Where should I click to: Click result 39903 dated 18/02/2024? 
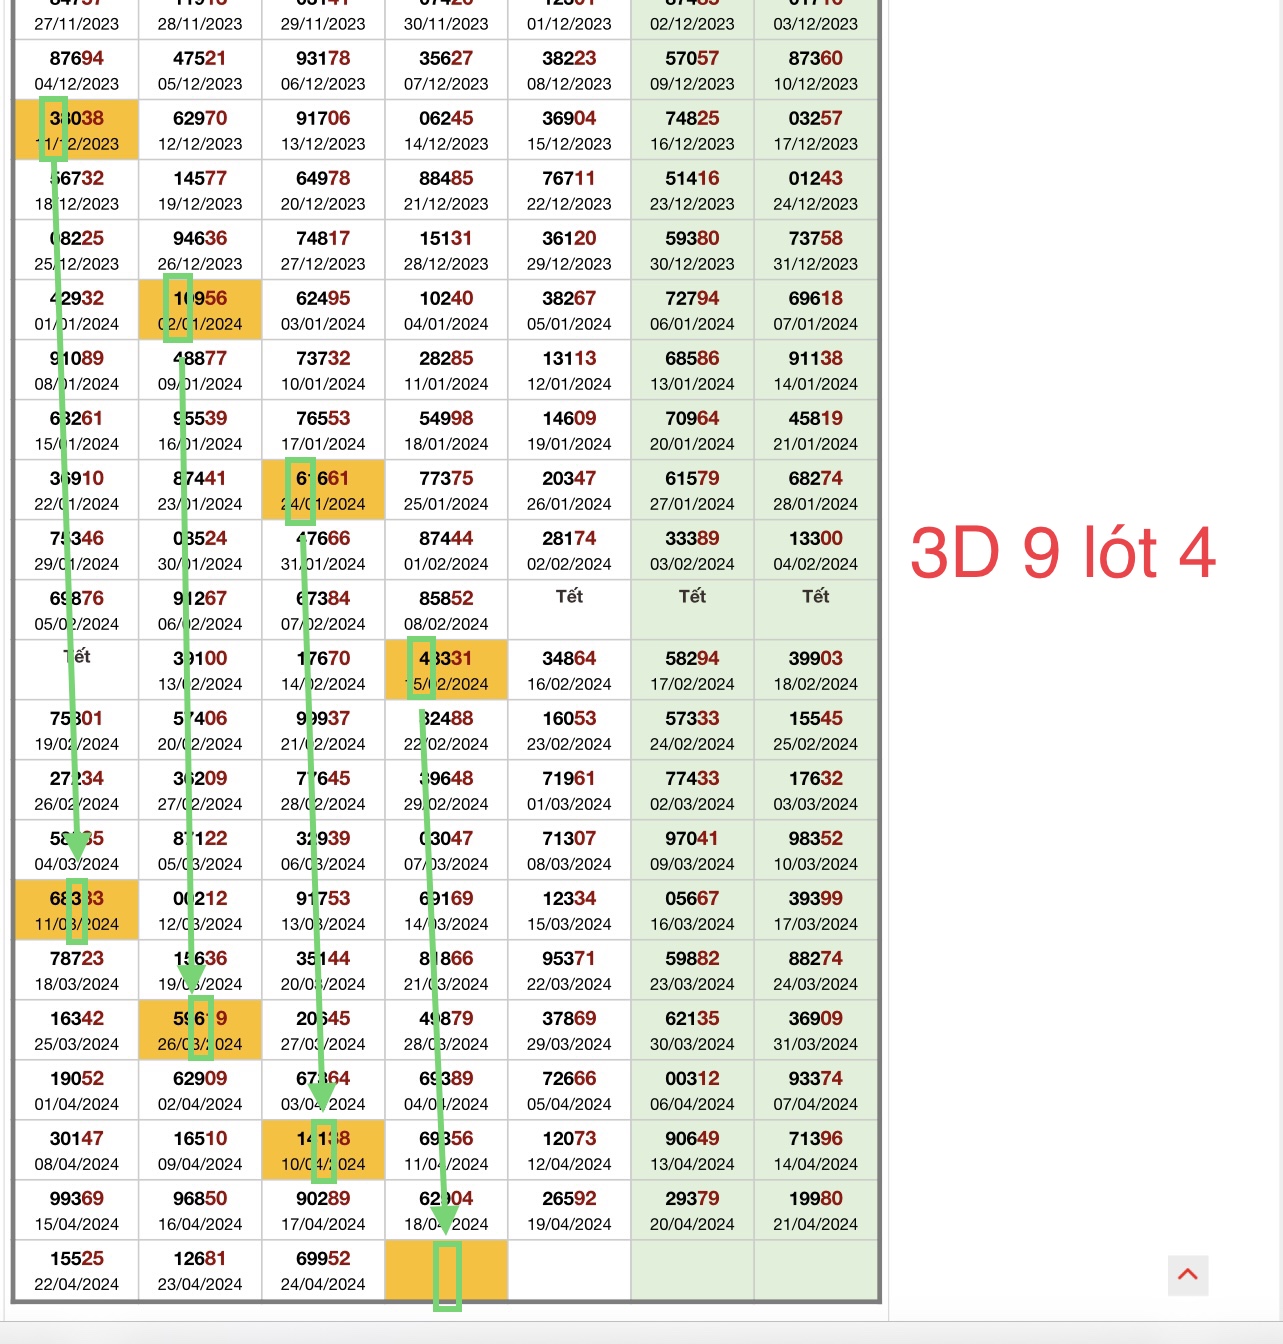tap(815, 670)
